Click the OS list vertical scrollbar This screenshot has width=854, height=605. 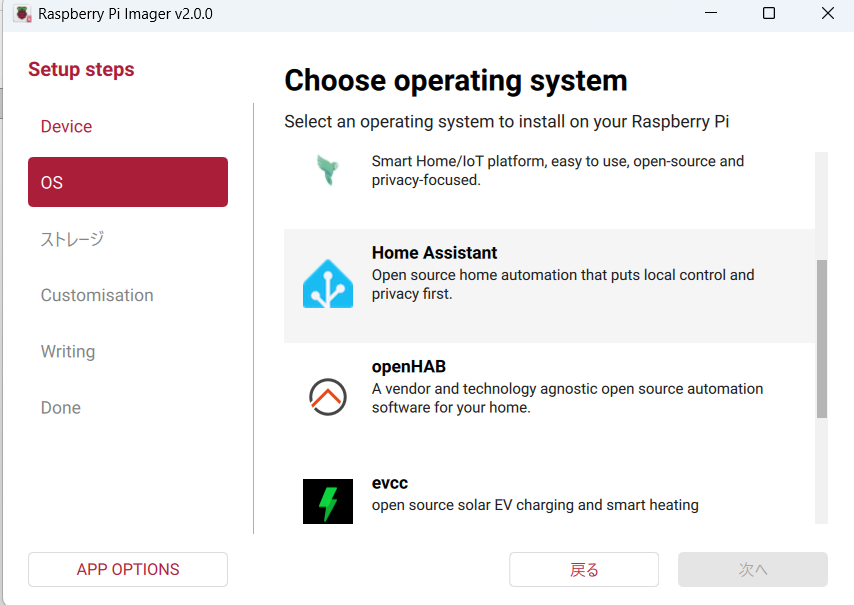pos(822,339)
